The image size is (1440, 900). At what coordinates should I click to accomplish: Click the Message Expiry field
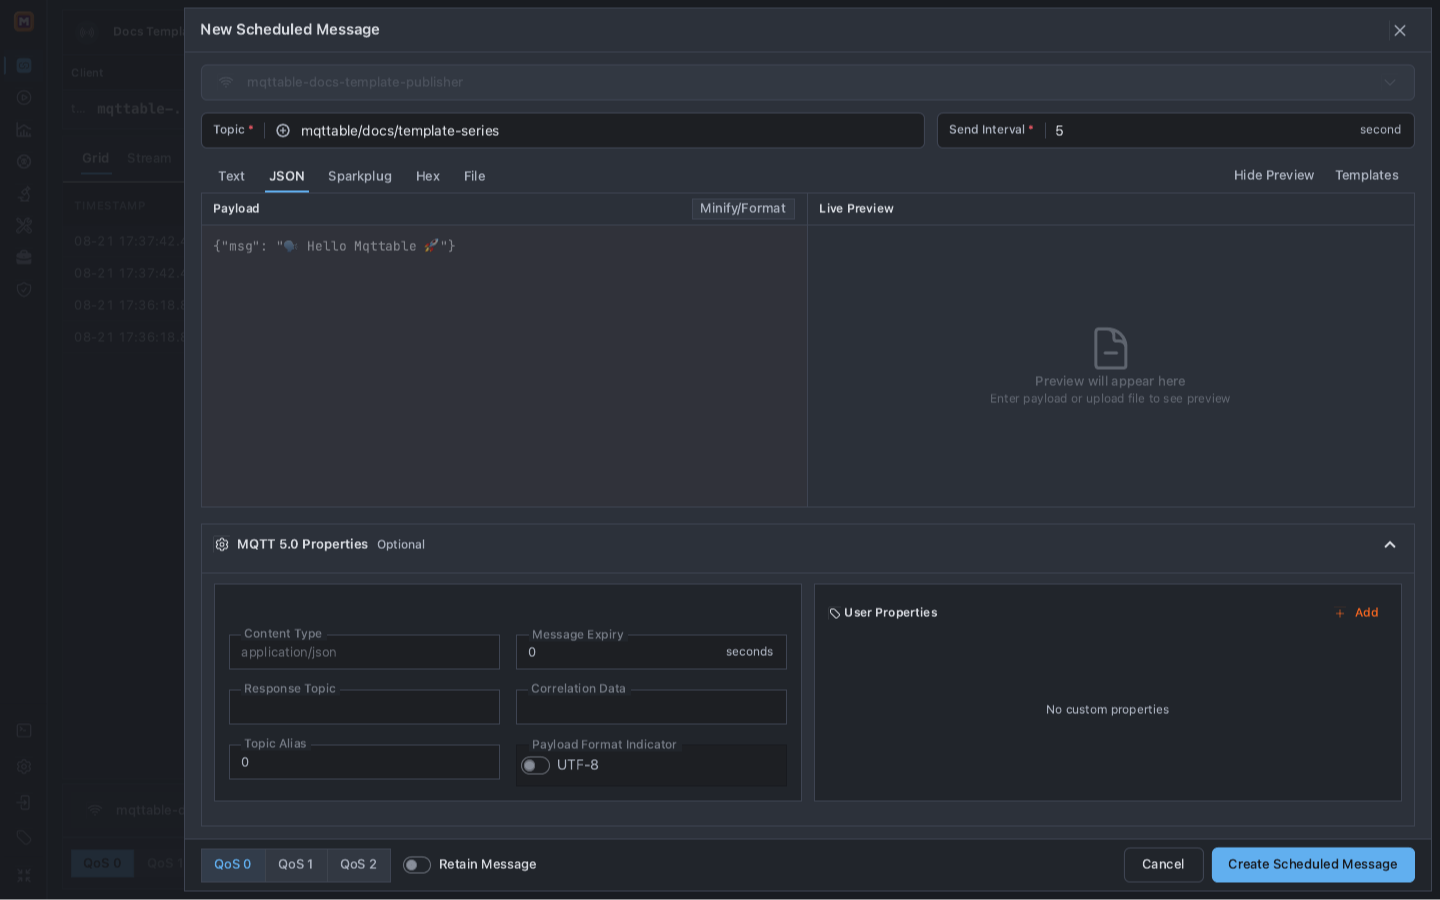tap(651, 652)
